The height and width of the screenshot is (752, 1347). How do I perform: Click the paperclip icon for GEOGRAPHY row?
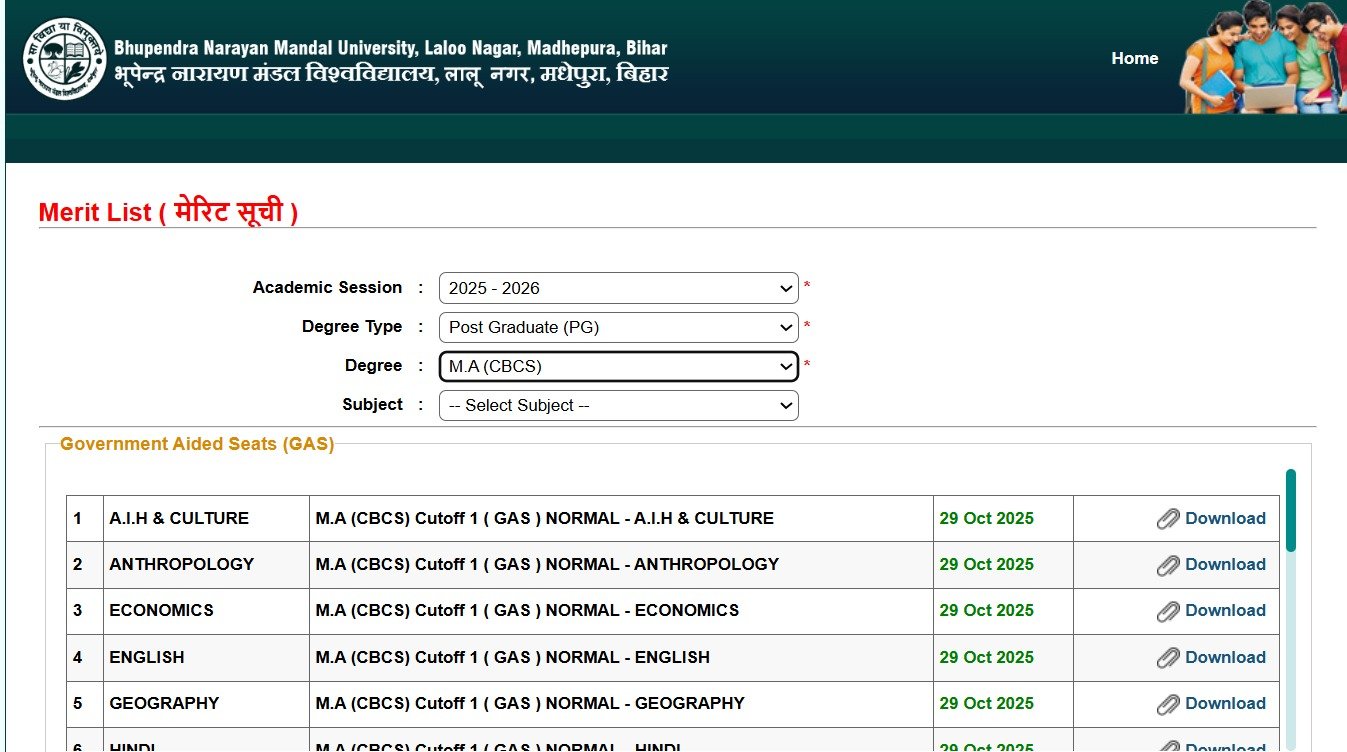tap(1170, 703)
